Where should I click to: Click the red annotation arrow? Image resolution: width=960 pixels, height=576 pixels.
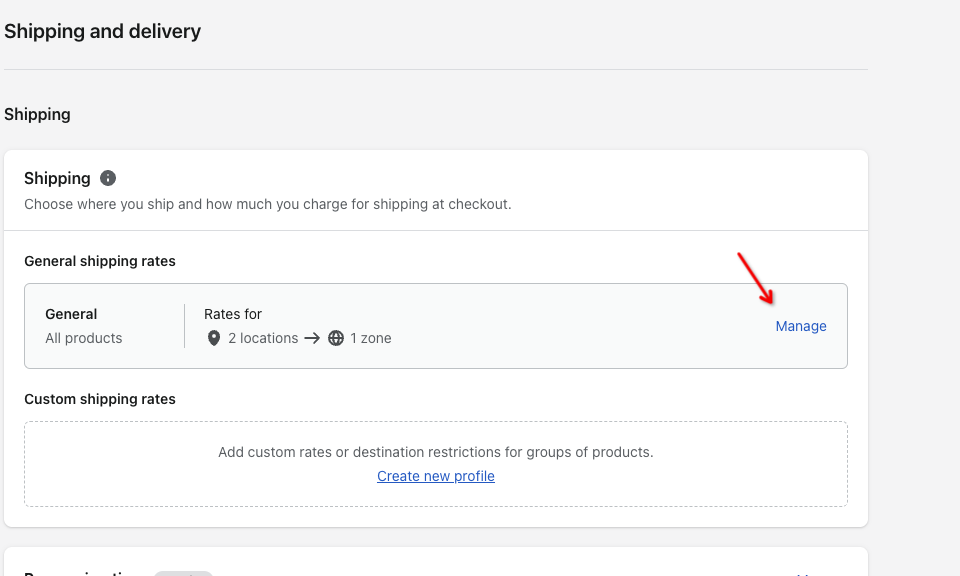pos(756,277)
